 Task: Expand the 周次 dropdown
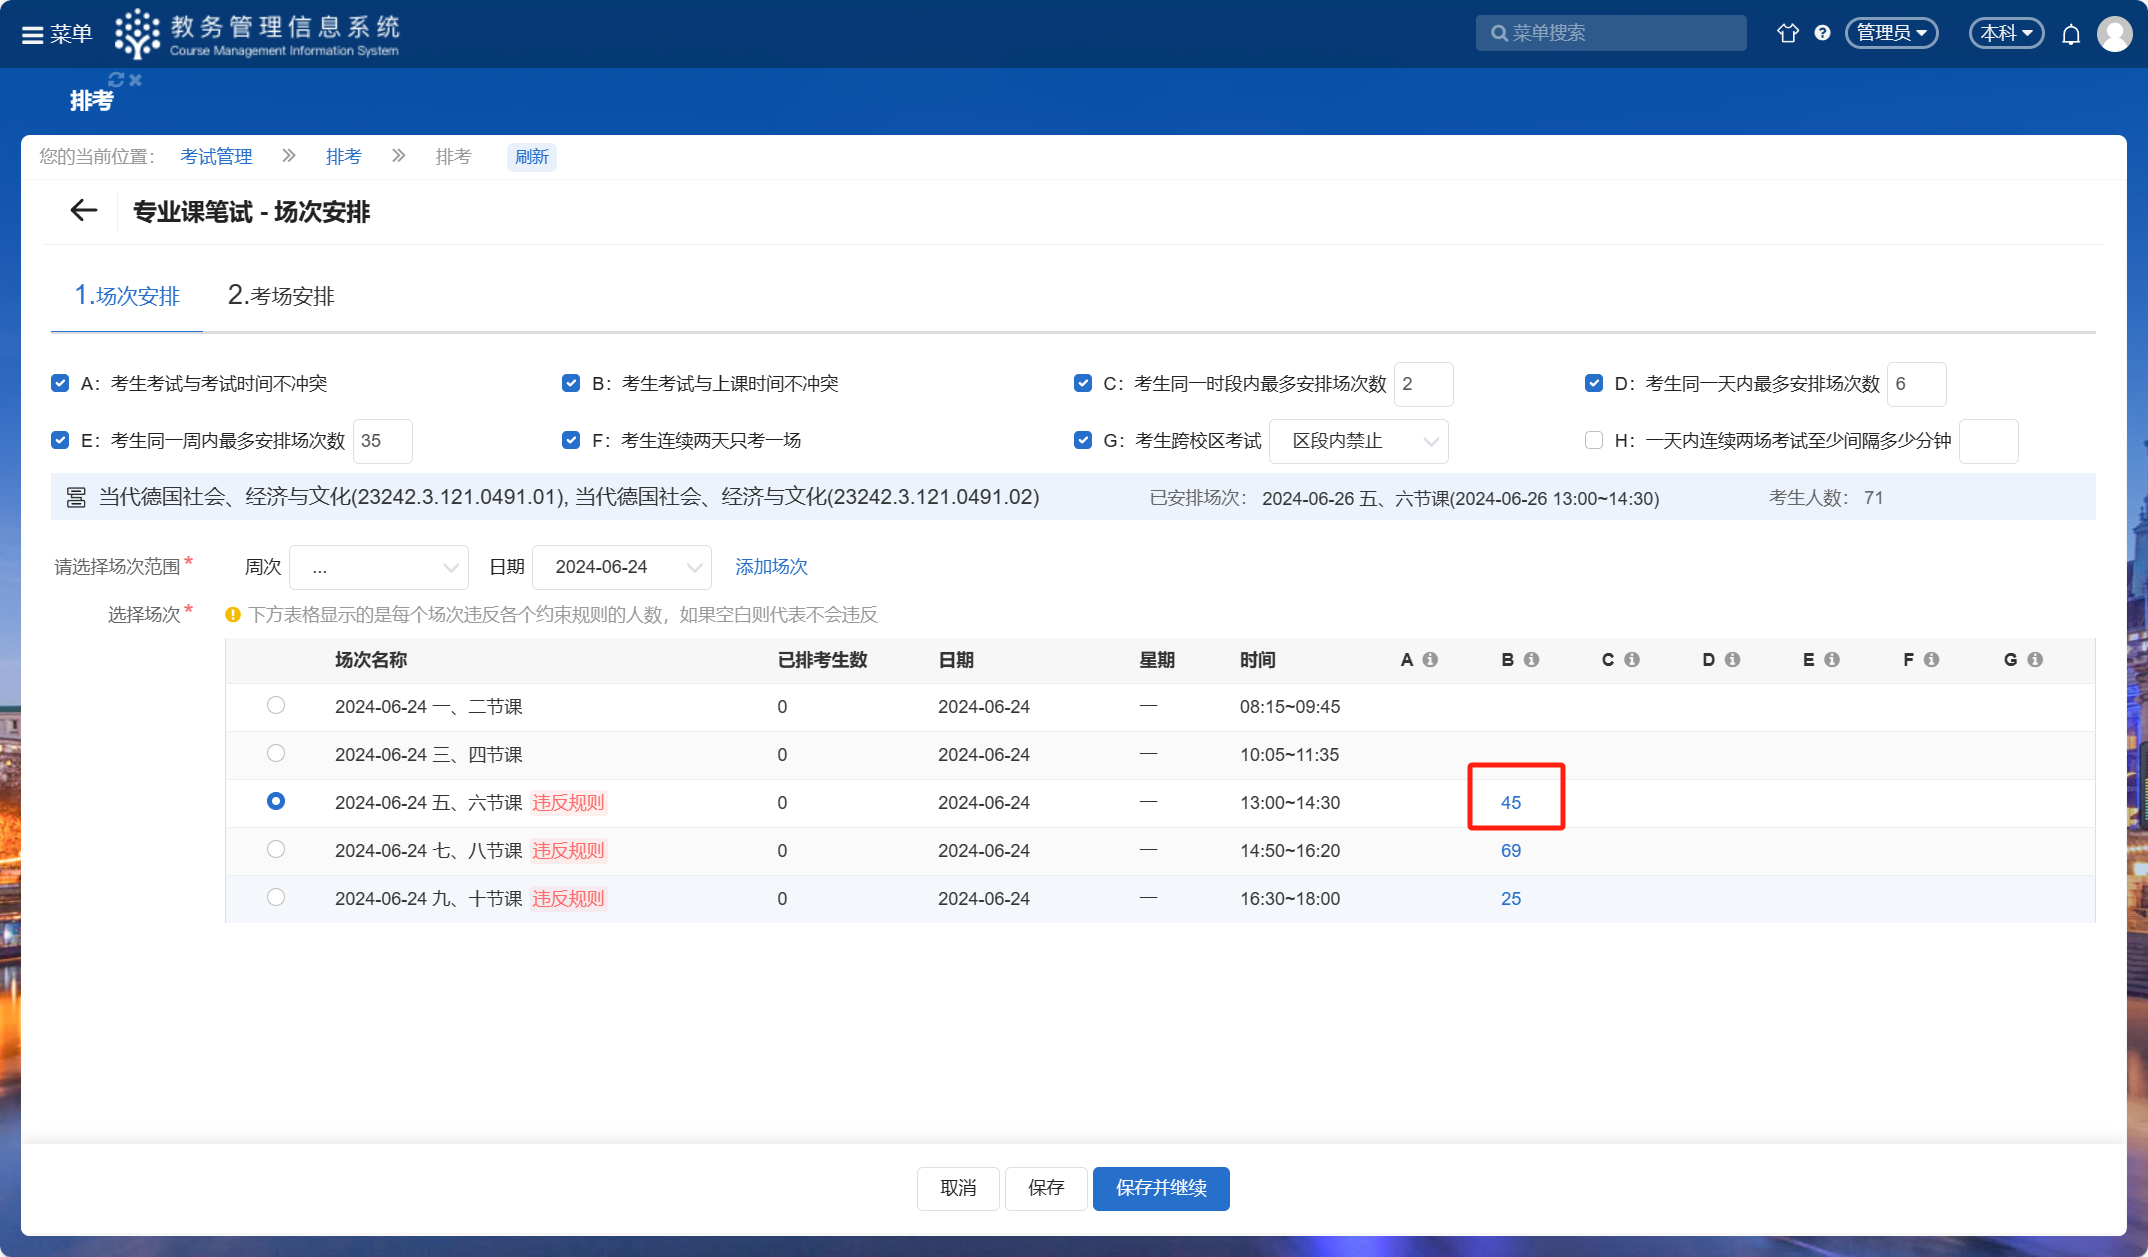tap(379, 568)
